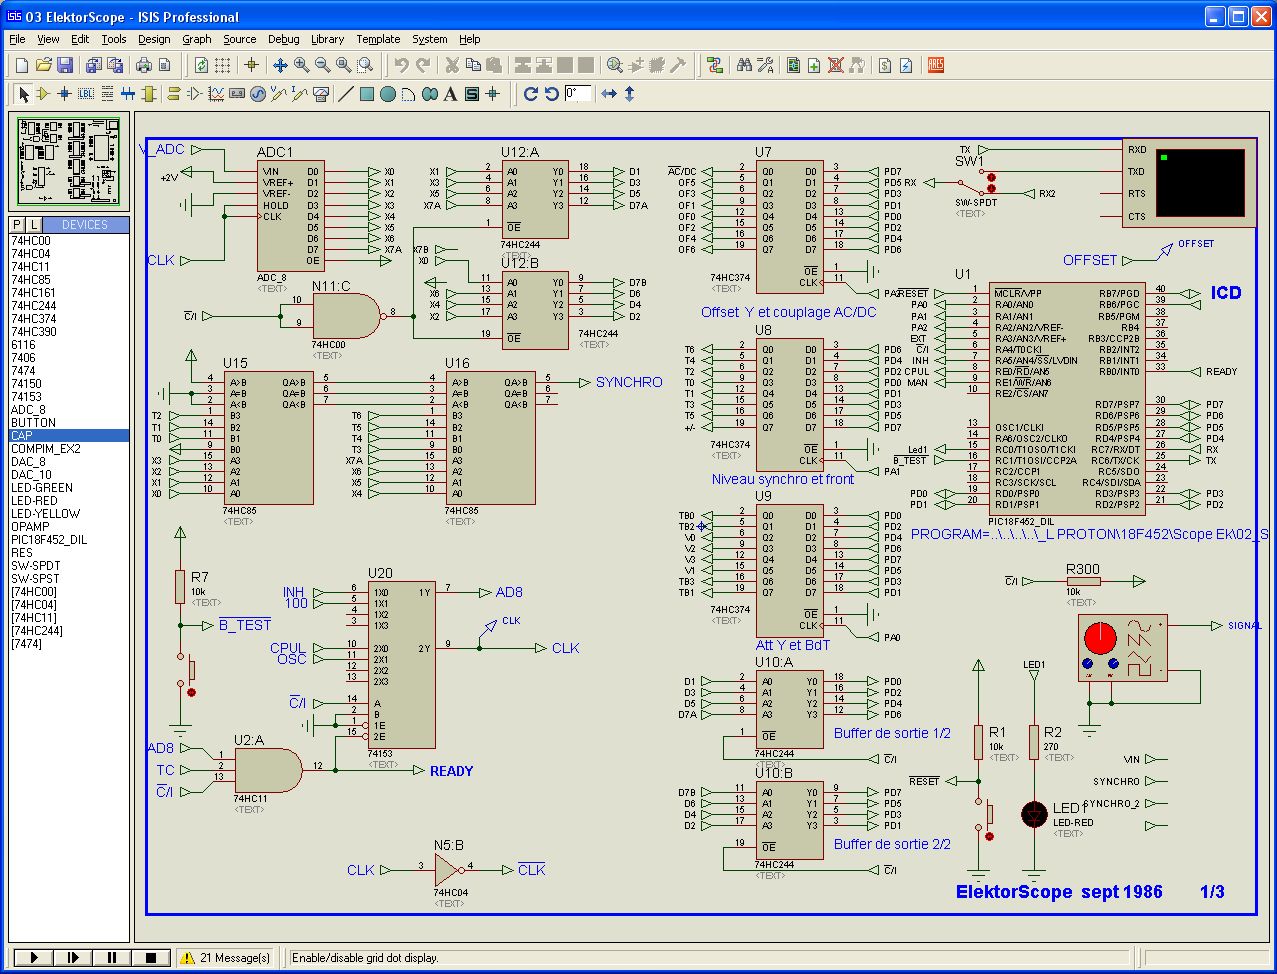
Task: Open the Debug menu
Action: (x=284, y=39)
